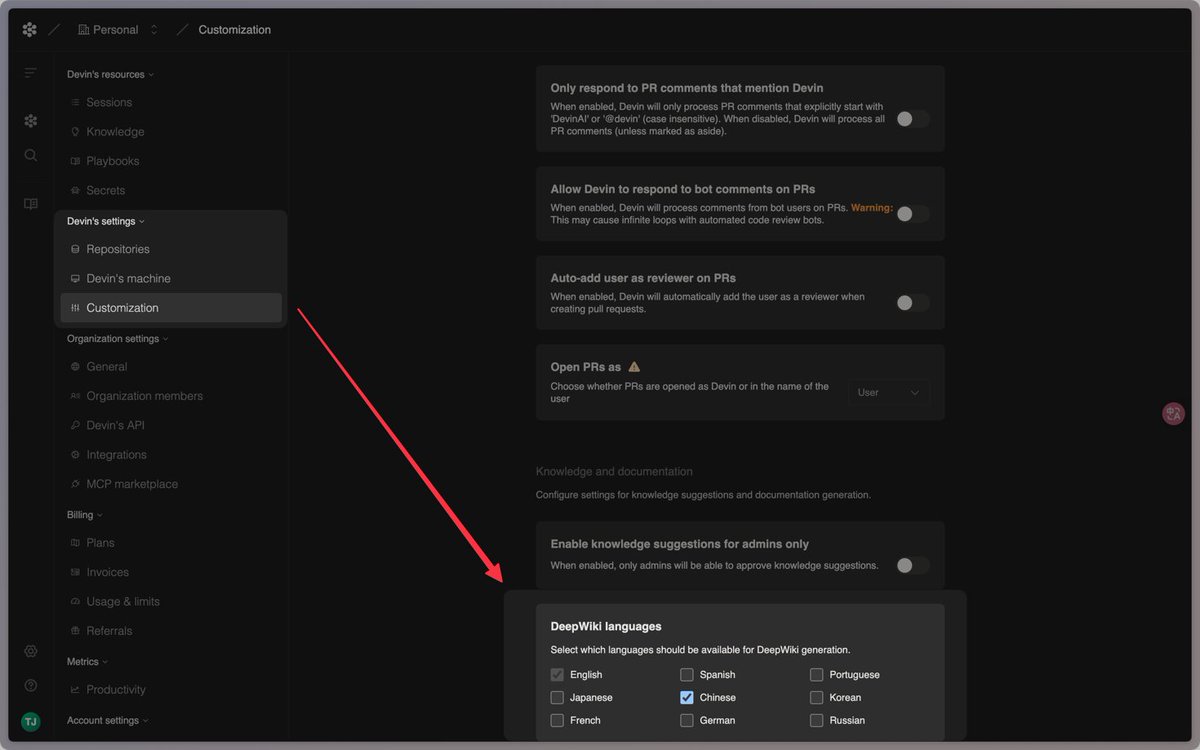Toggle Only respond to PR comments mentioning Devin
Screen dimensions: 1200x750
click(x=912, y=119)
